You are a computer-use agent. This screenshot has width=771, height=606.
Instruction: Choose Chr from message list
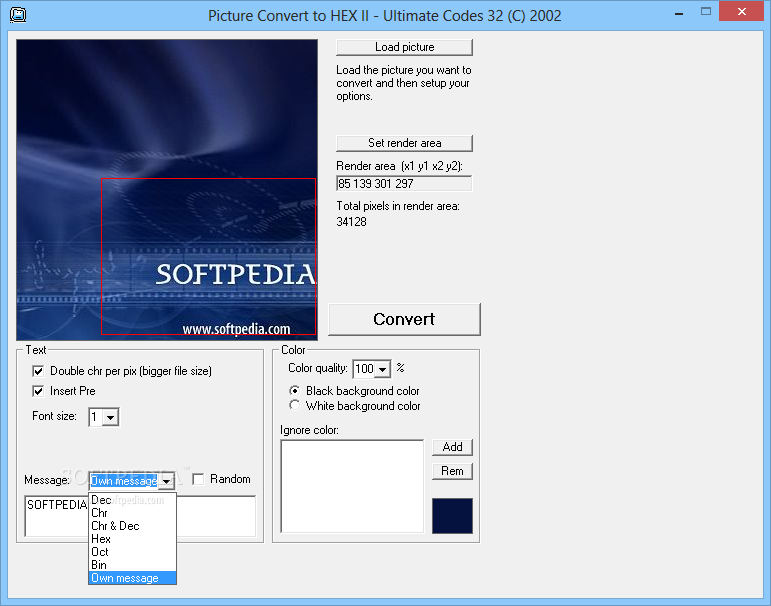pyautogui.click(x=132, y=513)
